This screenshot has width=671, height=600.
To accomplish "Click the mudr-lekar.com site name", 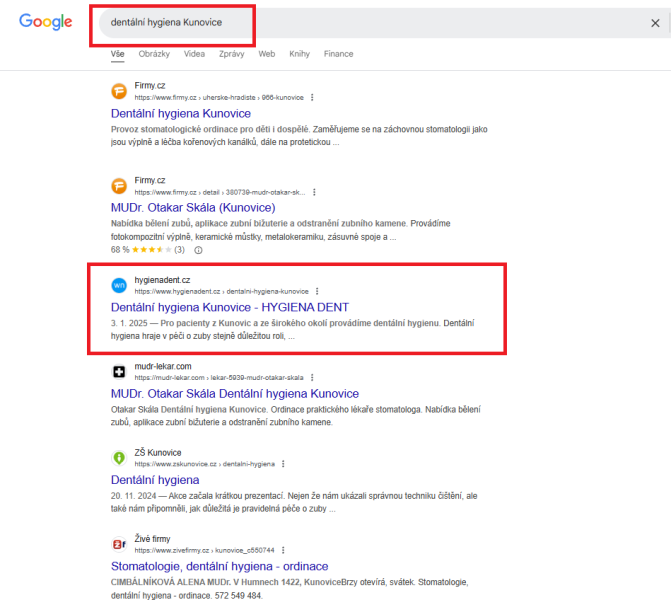I will [163, 366].
